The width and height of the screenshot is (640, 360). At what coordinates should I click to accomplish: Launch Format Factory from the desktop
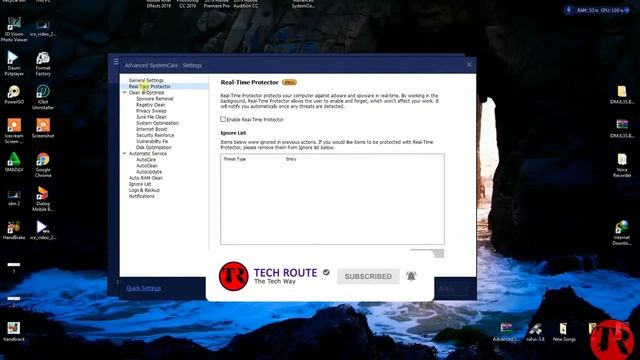click(x=43, y=63)
